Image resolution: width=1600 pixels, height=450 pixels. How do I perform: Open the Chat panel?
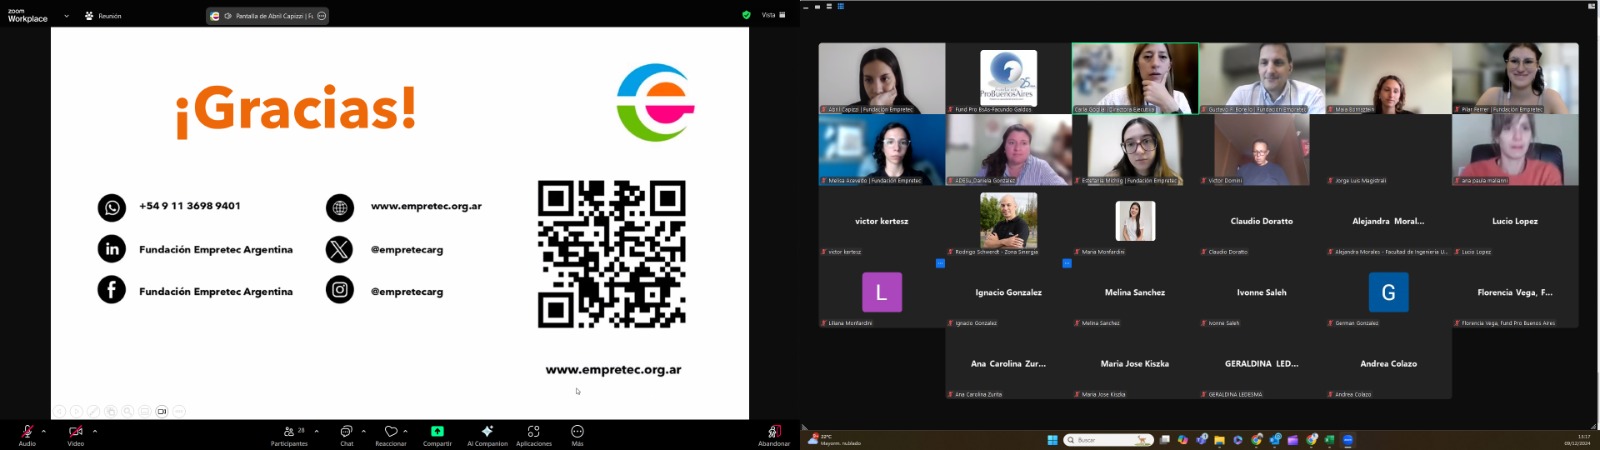coord(346,432)
